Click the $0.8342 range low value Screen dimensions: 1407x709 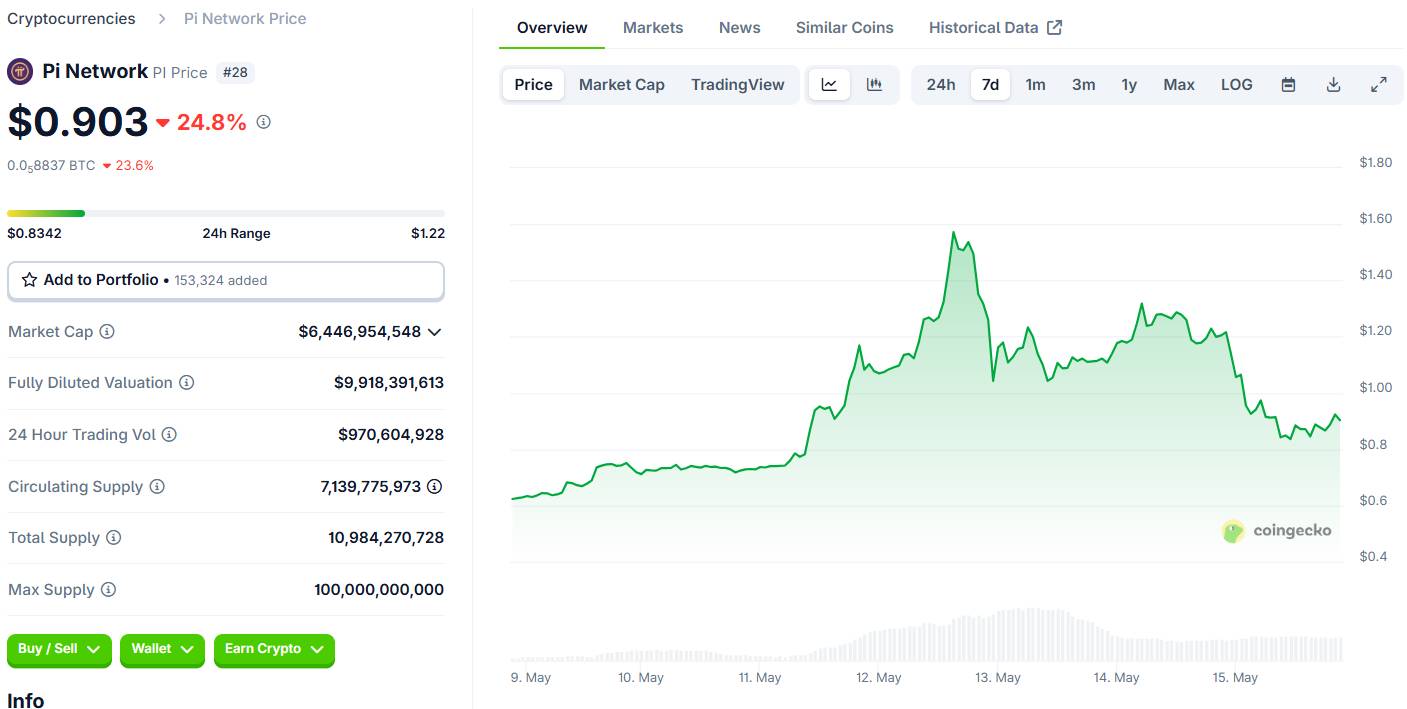coord(34,233)
